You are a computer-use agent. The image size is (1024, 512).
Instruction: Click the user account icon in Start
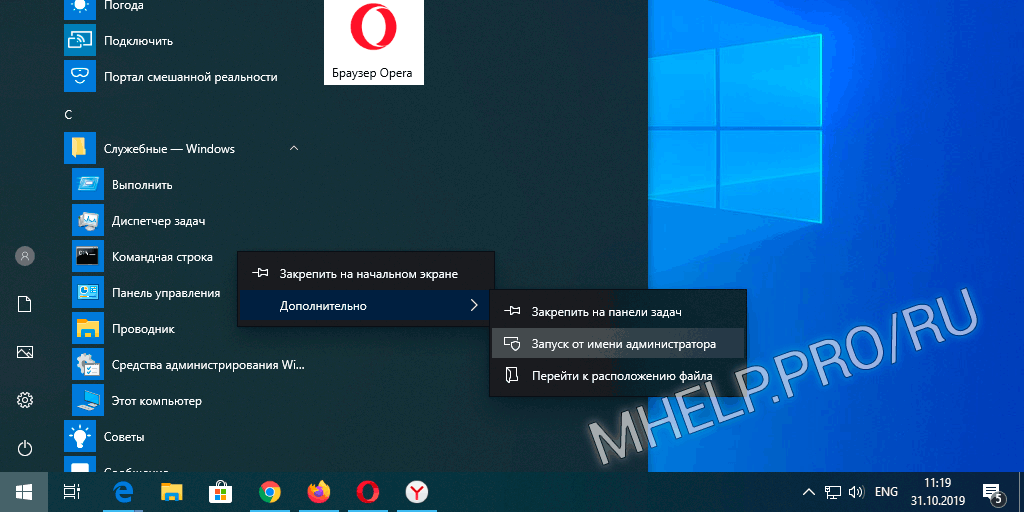(x=25, y=255)
